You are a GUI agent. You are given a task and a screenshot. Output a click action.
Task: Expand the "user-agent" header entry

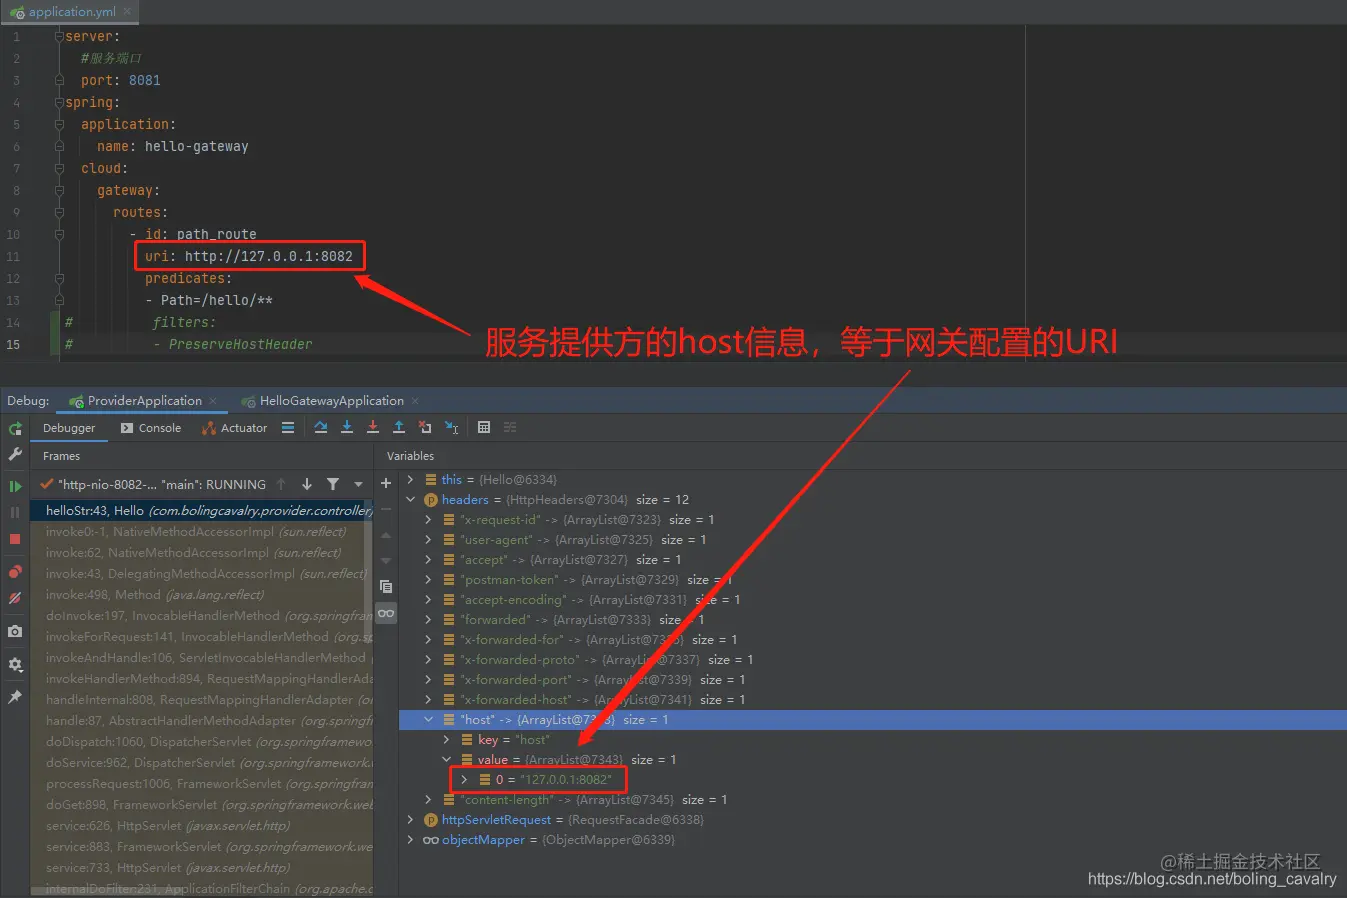428,540
